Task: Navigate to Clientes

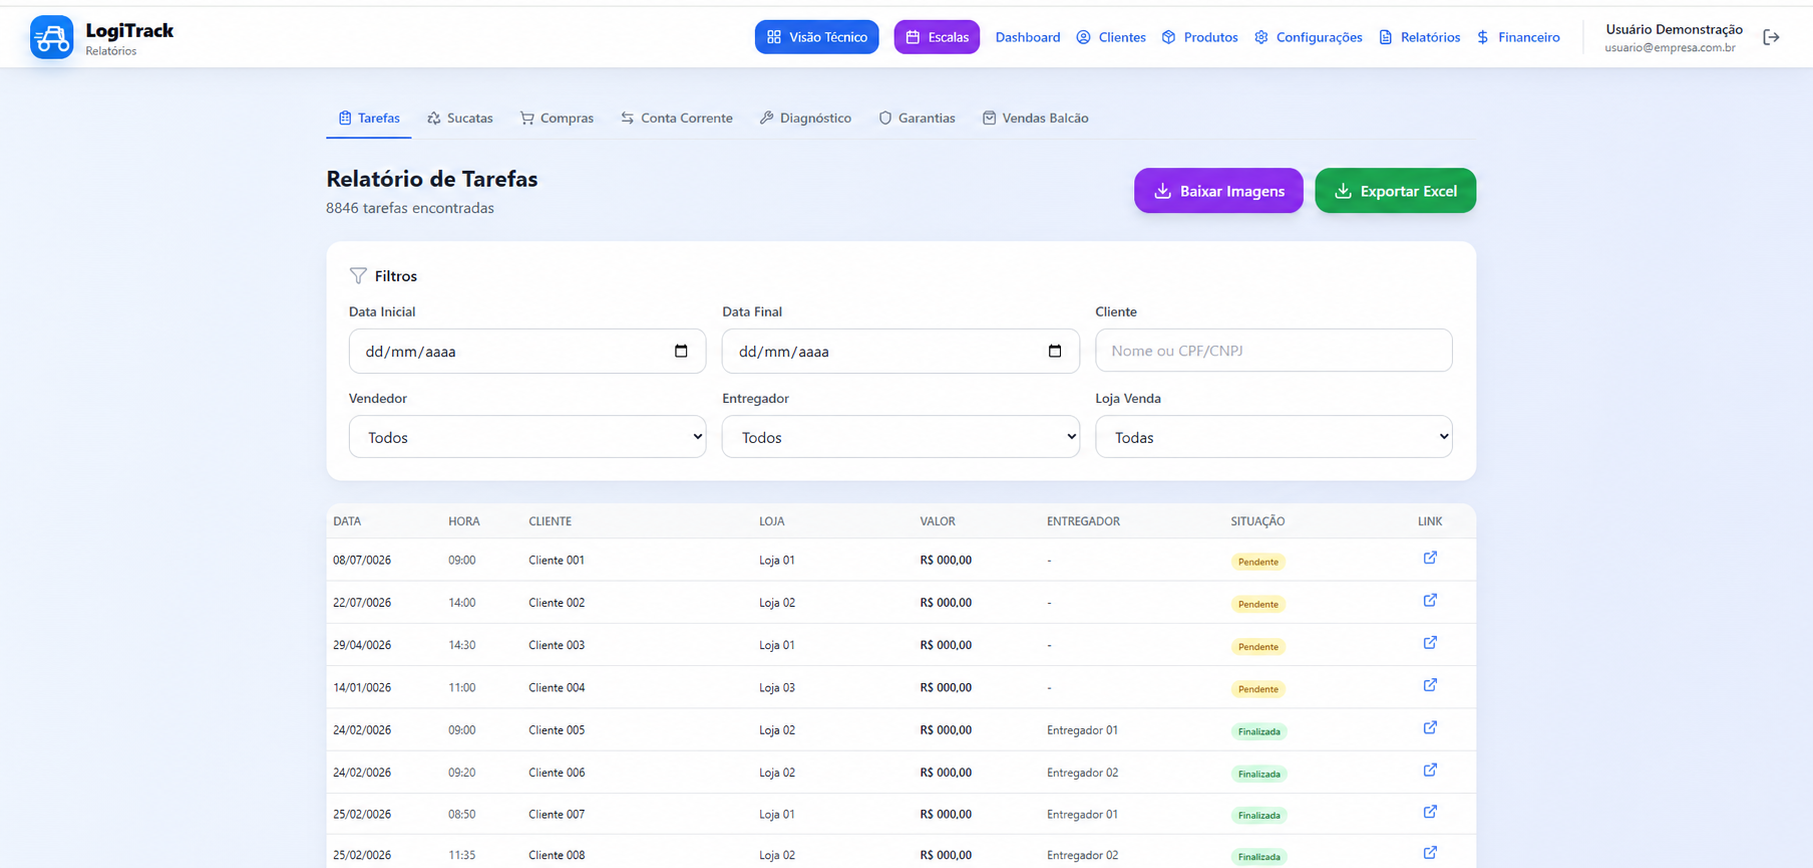Action: coord(1111,37)
